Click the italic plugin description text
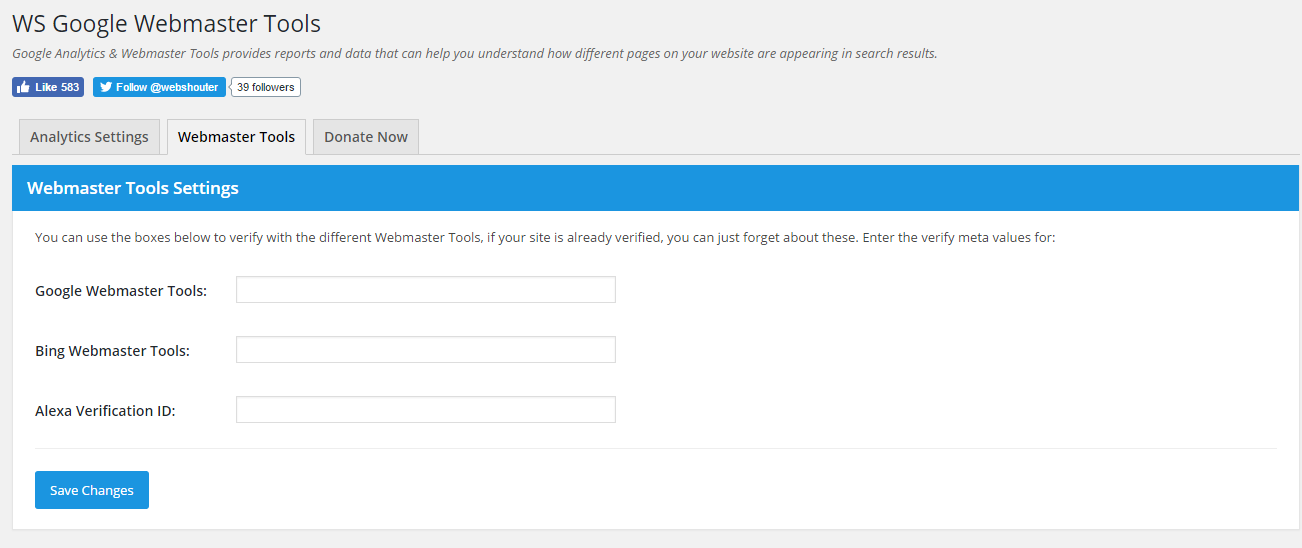Screen dimensions: 1302x548 [475, 54]
